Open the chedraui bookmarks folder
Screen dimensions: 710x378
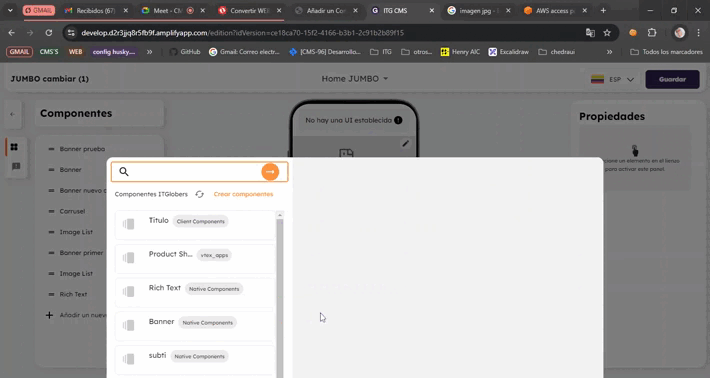pyautogui.click(x=556, y=52)
